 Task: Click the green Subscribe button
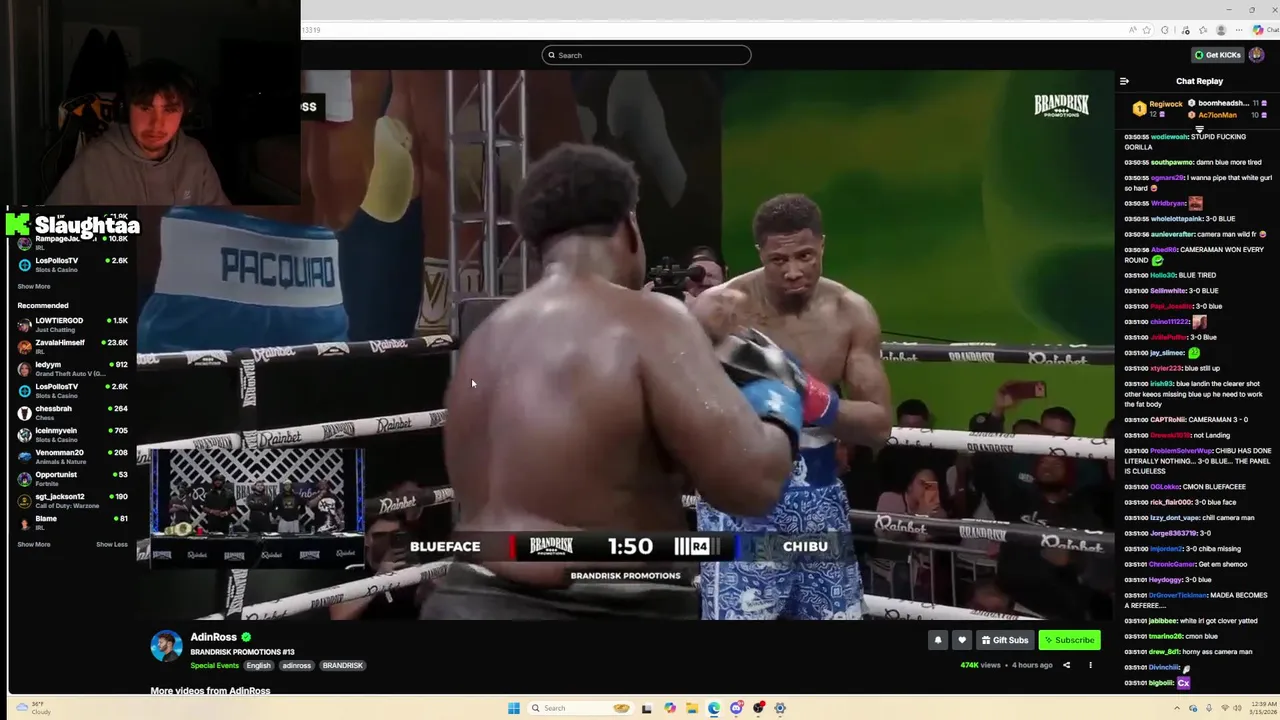(x=1069, y=640)
